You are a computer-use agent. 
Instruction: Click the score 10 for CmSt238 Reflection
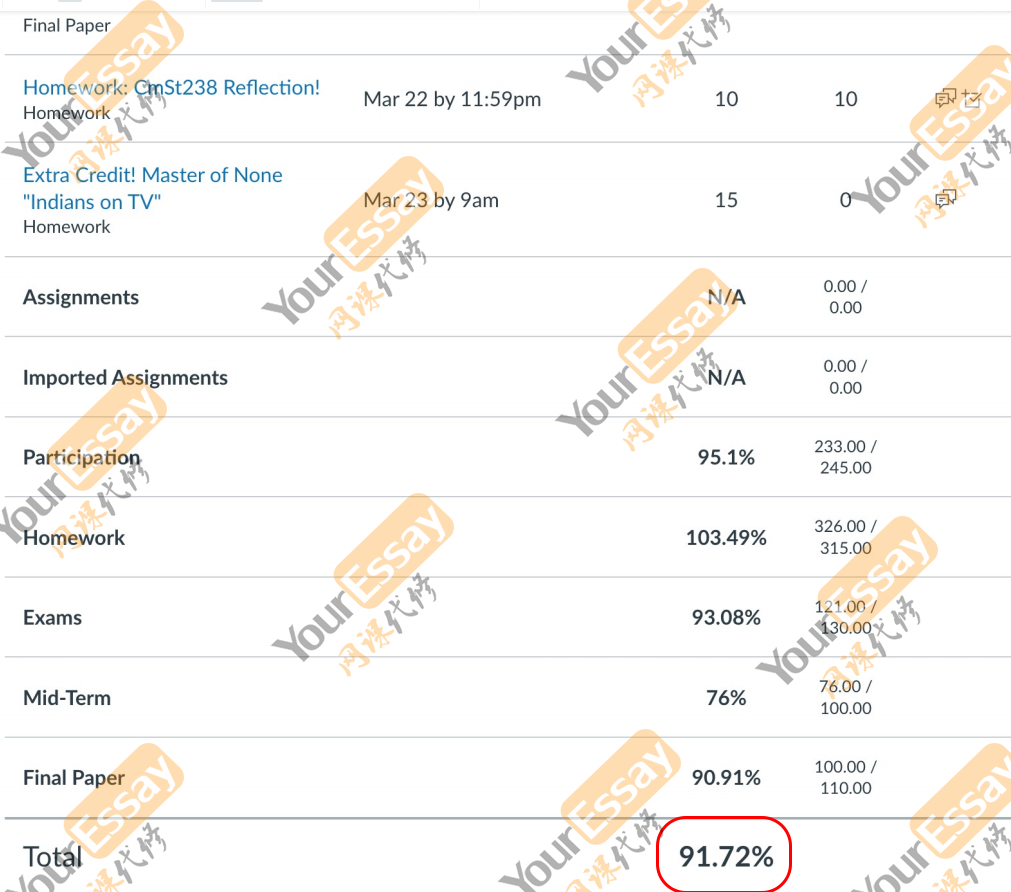(845, 99)
